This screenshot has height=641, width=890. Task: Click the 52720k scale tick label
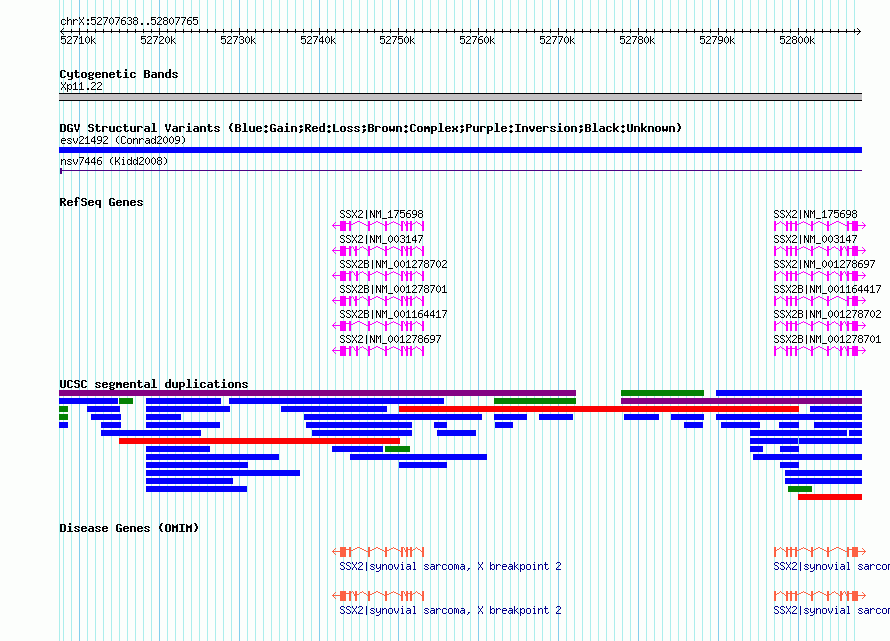[x=158, y=40]
